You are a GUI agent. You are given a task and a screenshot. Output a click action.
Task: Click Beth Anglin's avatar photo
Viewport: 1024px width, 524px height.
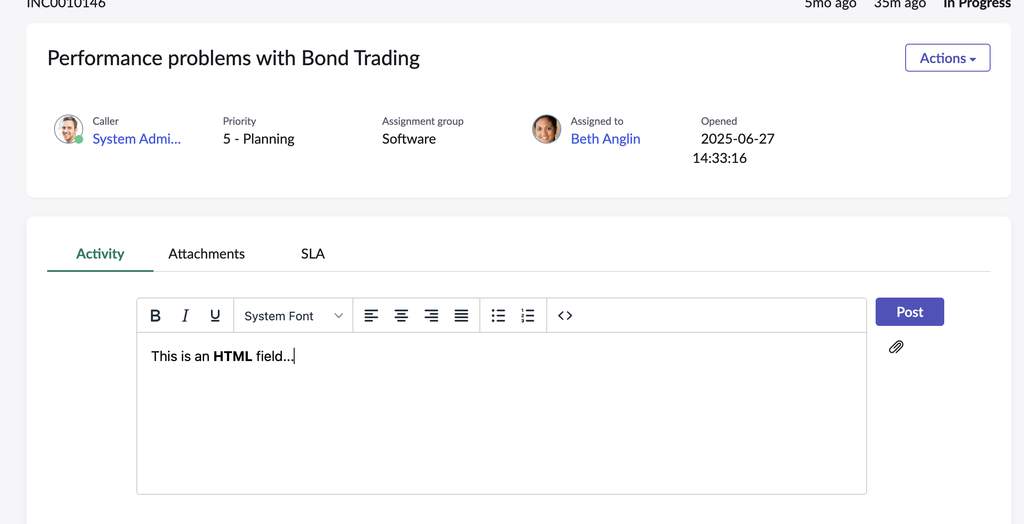547,129
